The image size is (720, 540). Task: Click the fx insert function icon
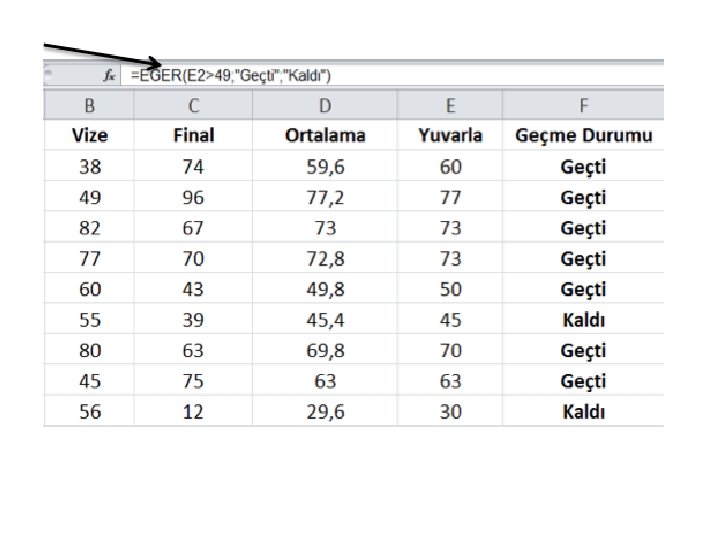(x=109, y=75)
